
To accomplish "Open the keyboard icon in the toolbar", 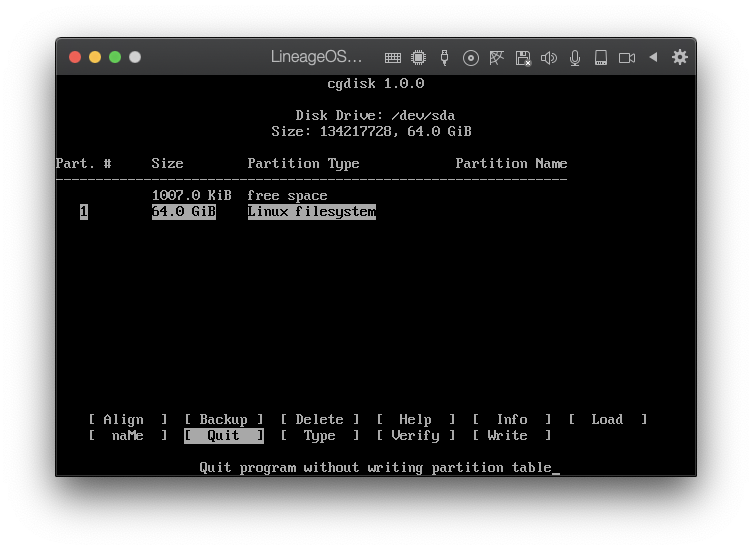I will point(393,58).
